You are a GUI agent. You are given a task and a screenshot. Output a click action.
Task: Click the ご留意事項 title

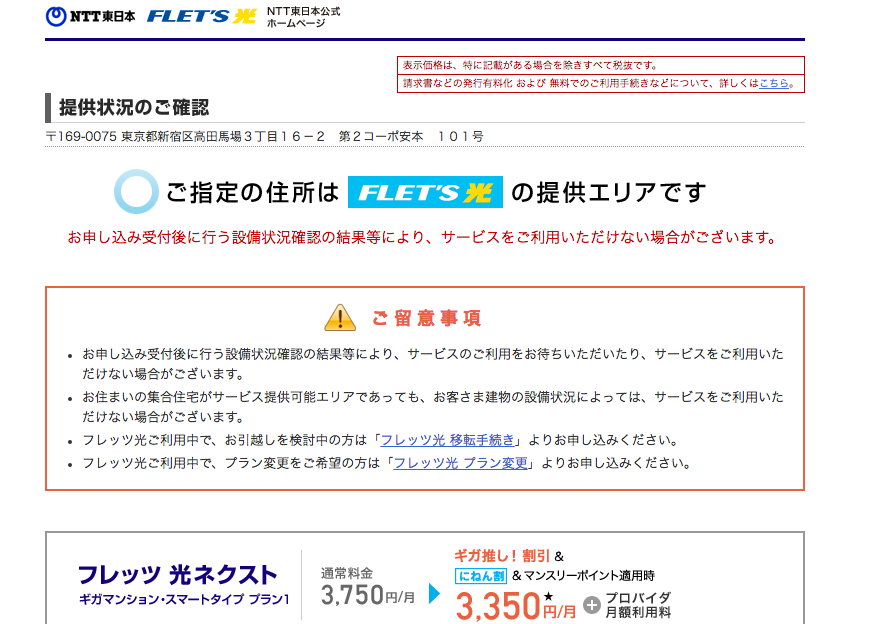pos(426,318)
